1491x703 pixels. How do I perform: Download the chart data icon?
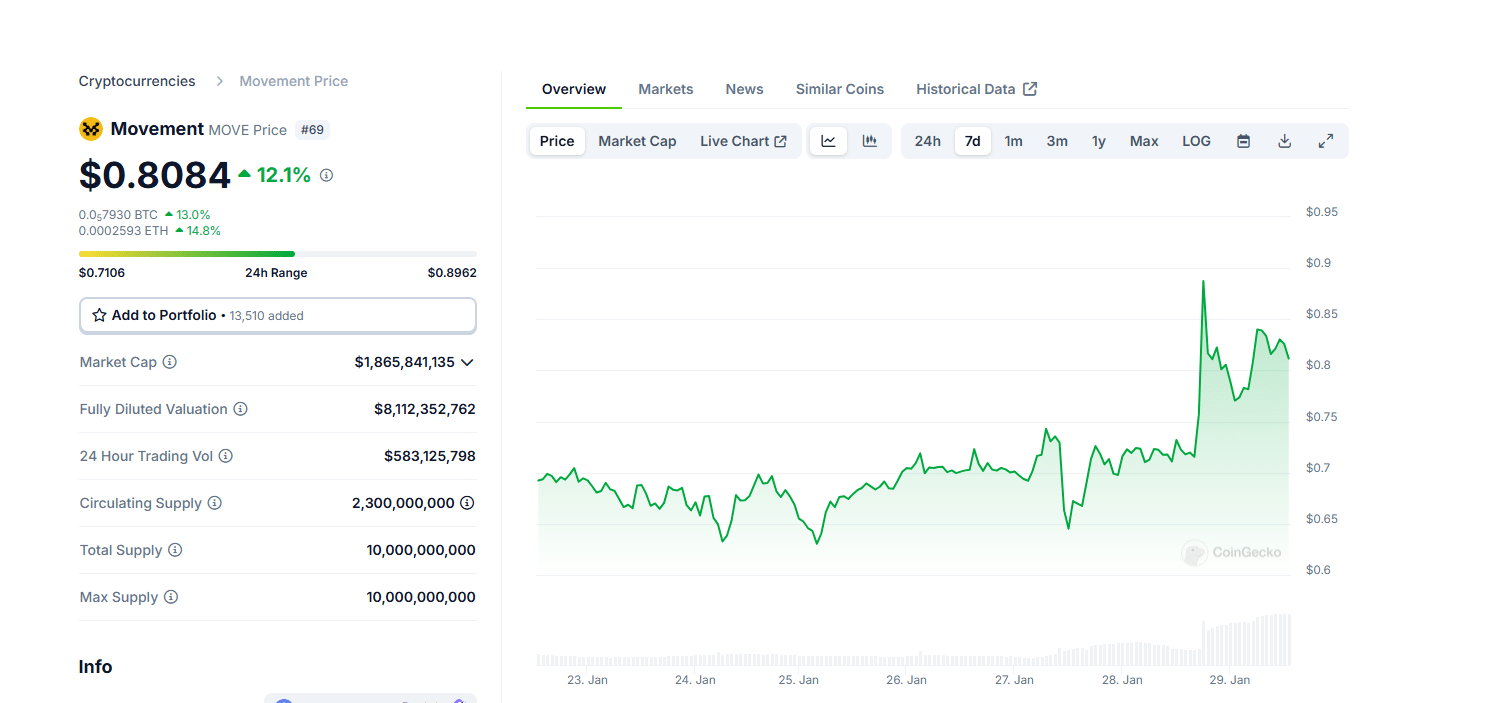coord(1285,141)
